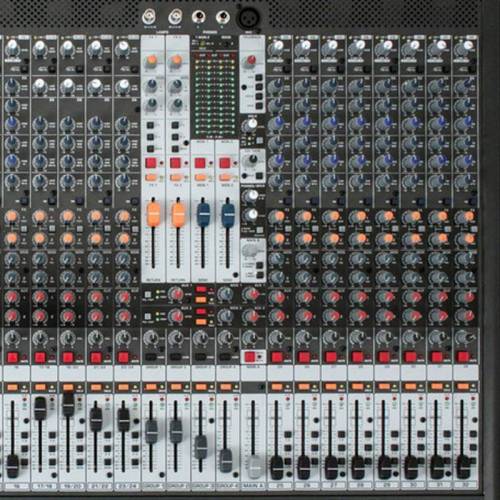The height and width of the screenshot is (500, 500).
Task: Select the GROUP 4 fader
Action: [226, 461]
